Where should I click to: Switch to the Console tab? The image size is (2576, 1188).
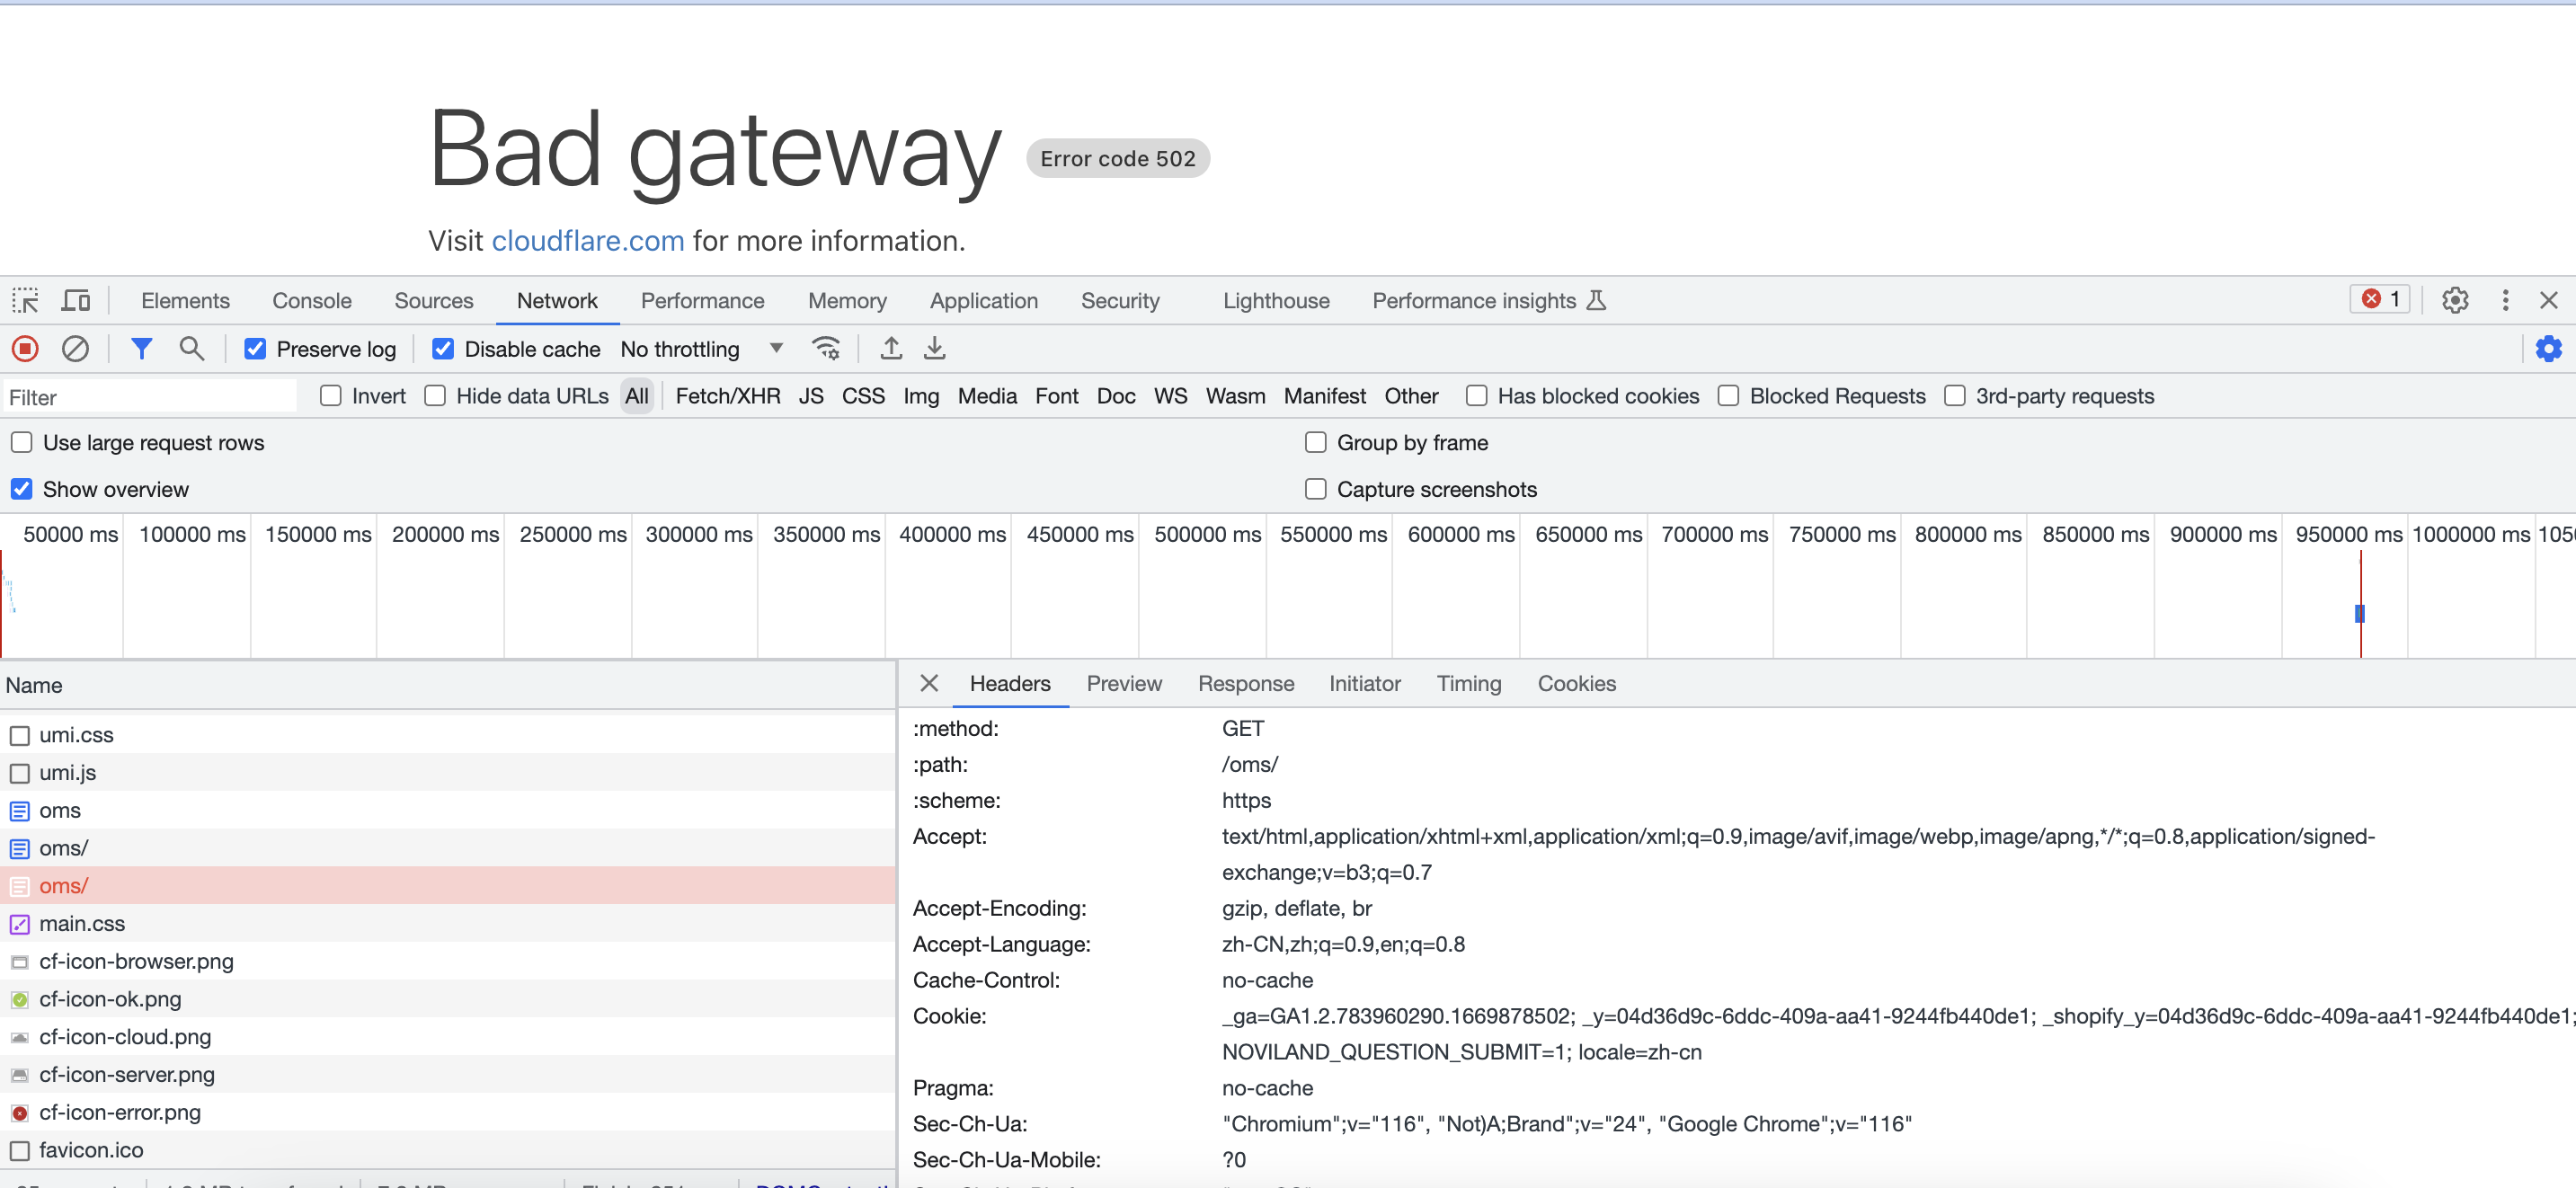(312, 300)
